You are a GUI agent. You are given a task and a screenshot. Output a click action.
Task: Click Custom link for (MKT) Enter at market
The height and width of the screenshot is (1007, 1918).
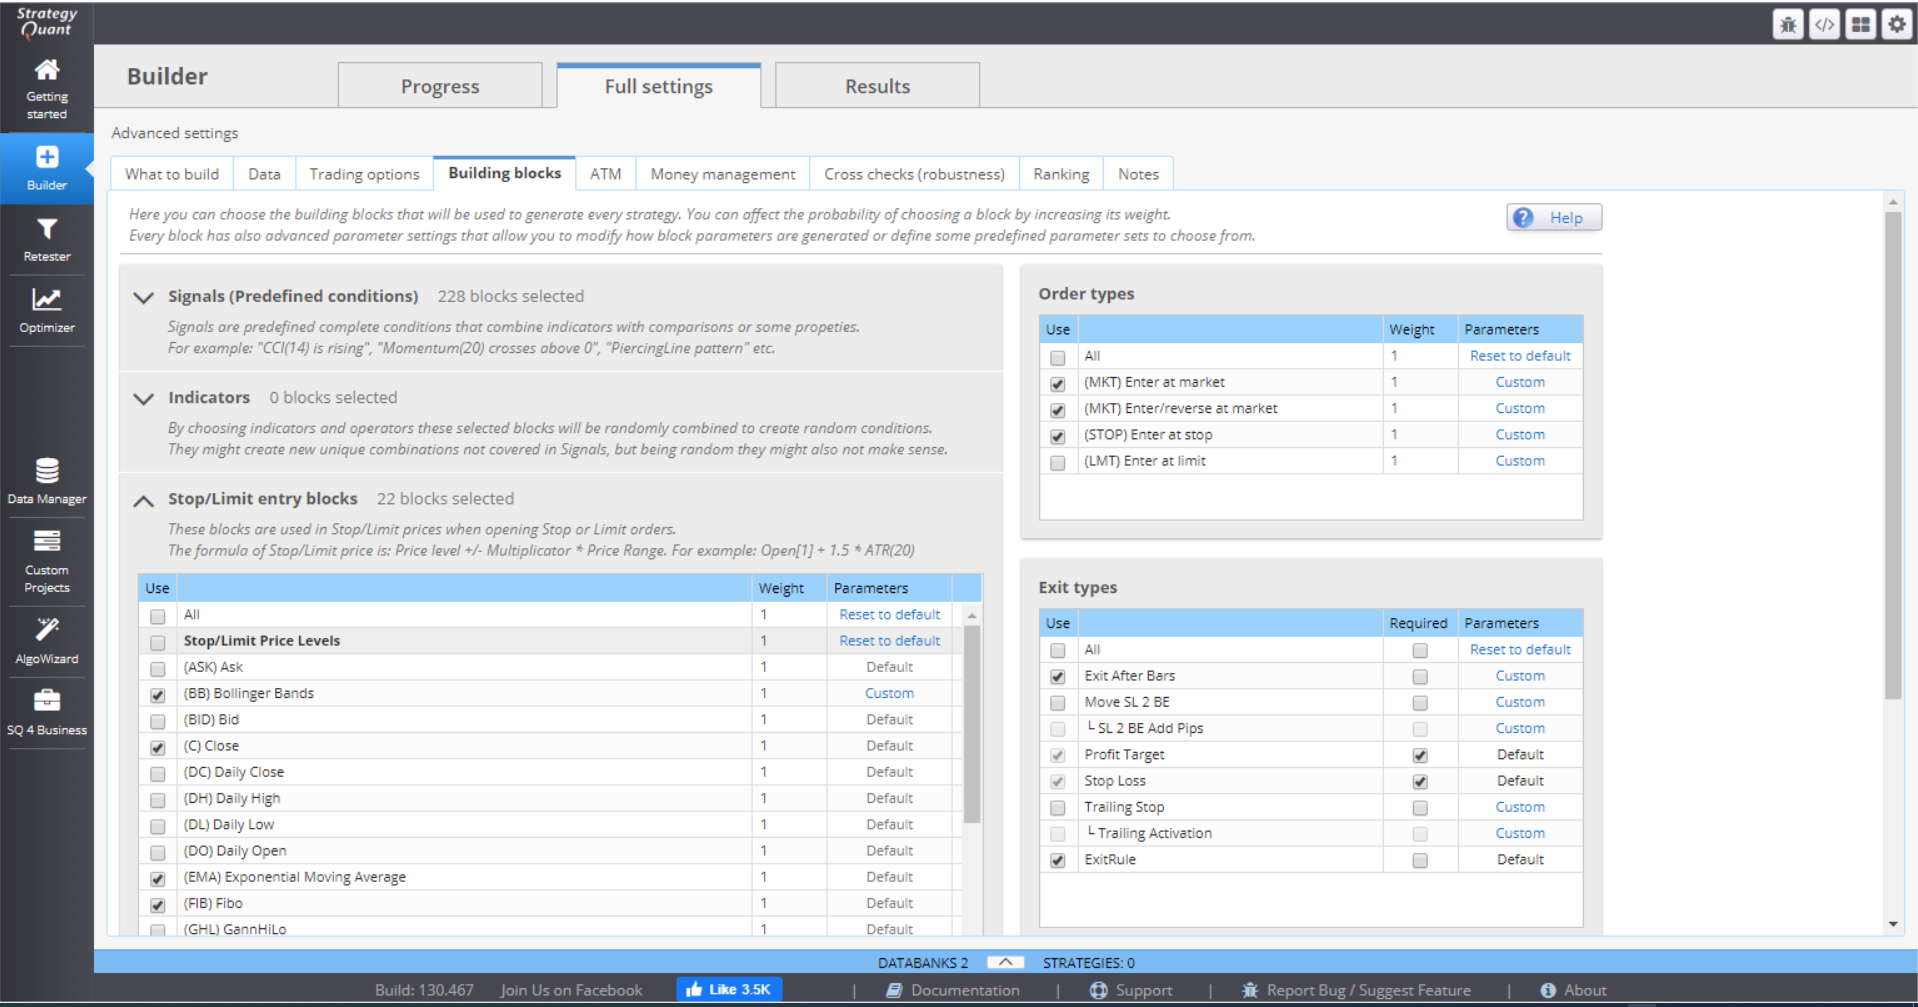pyautogui.click(x=1520, y=382)
